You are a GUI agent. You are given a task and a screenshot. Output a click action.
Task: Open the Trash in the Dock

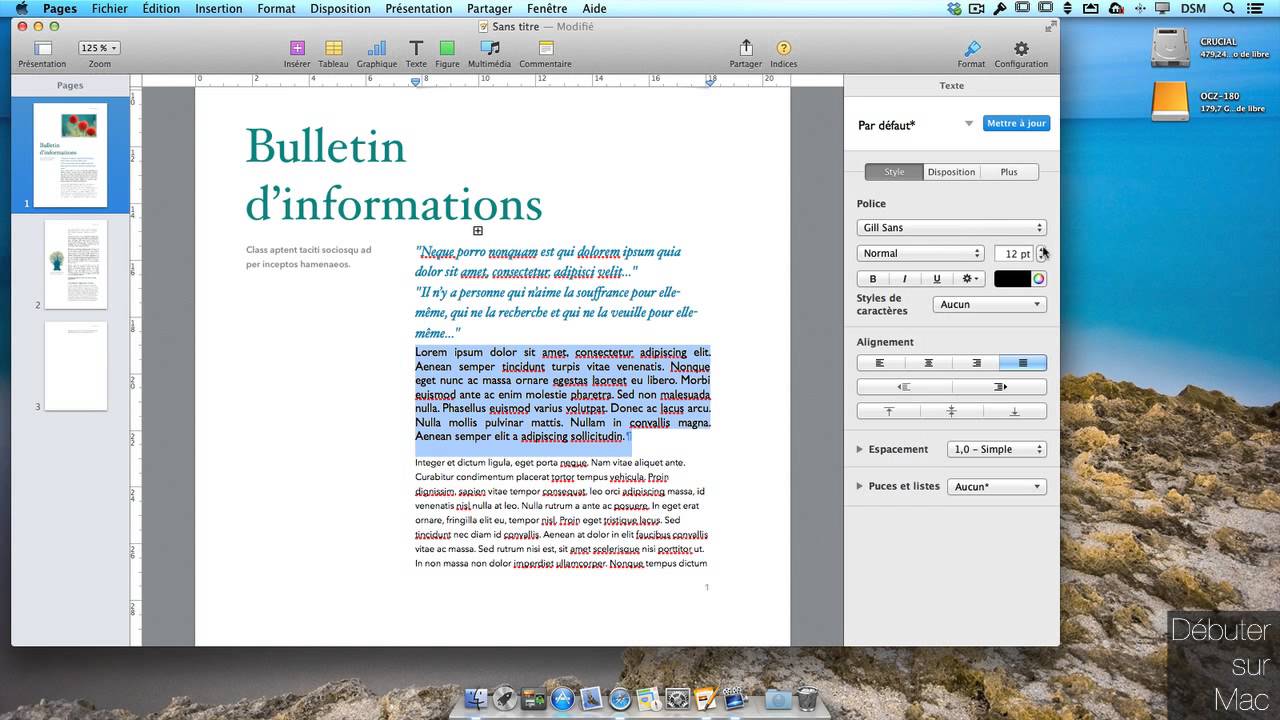click(808, 698)
